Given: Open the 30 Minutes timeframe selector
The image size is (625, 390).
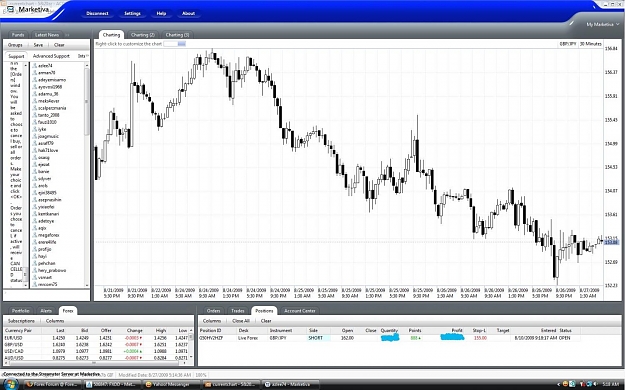Looking at the screenshot, I should tap(590, 44).
